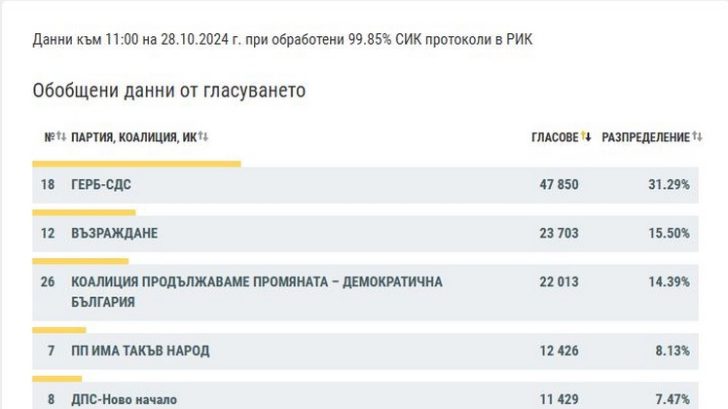Screen dimensions: 728x409
Task: Click the yellow bar above ГЕРБ-СДС
Action: [137, 163]
